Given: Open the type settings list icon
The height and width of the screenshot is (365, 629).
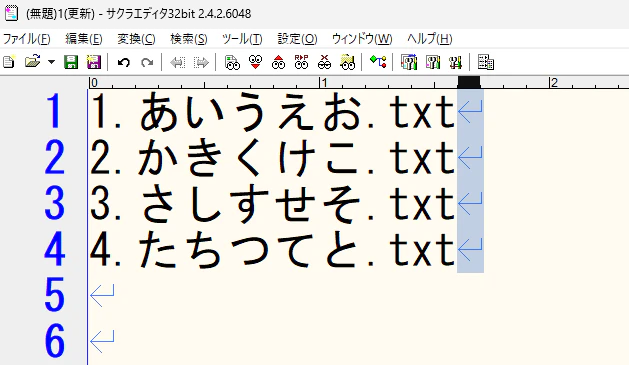Looking at the screenshot, I should click(409, 62).
